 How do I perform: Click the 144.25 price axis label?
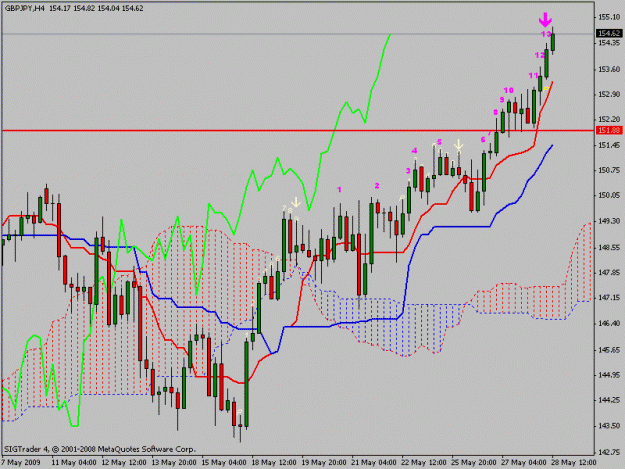coord(608,400)
